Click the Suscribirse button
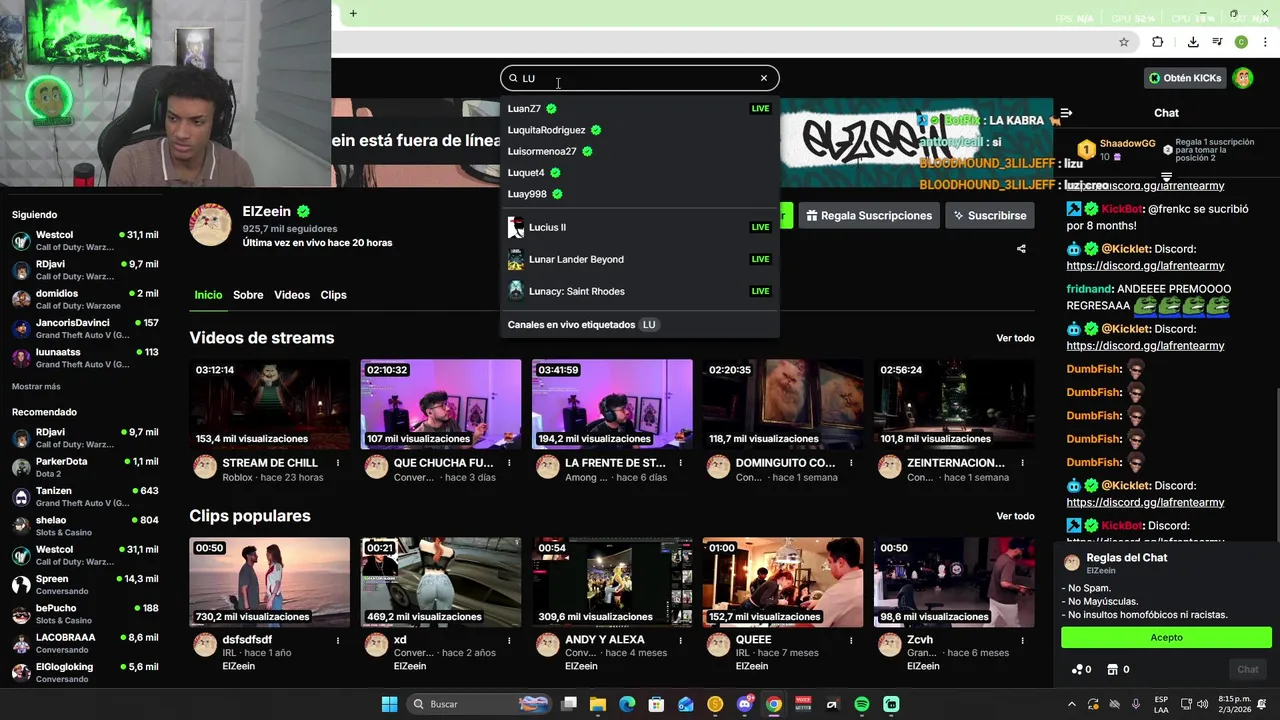The image size is (1280, 720). coord(990,215)
